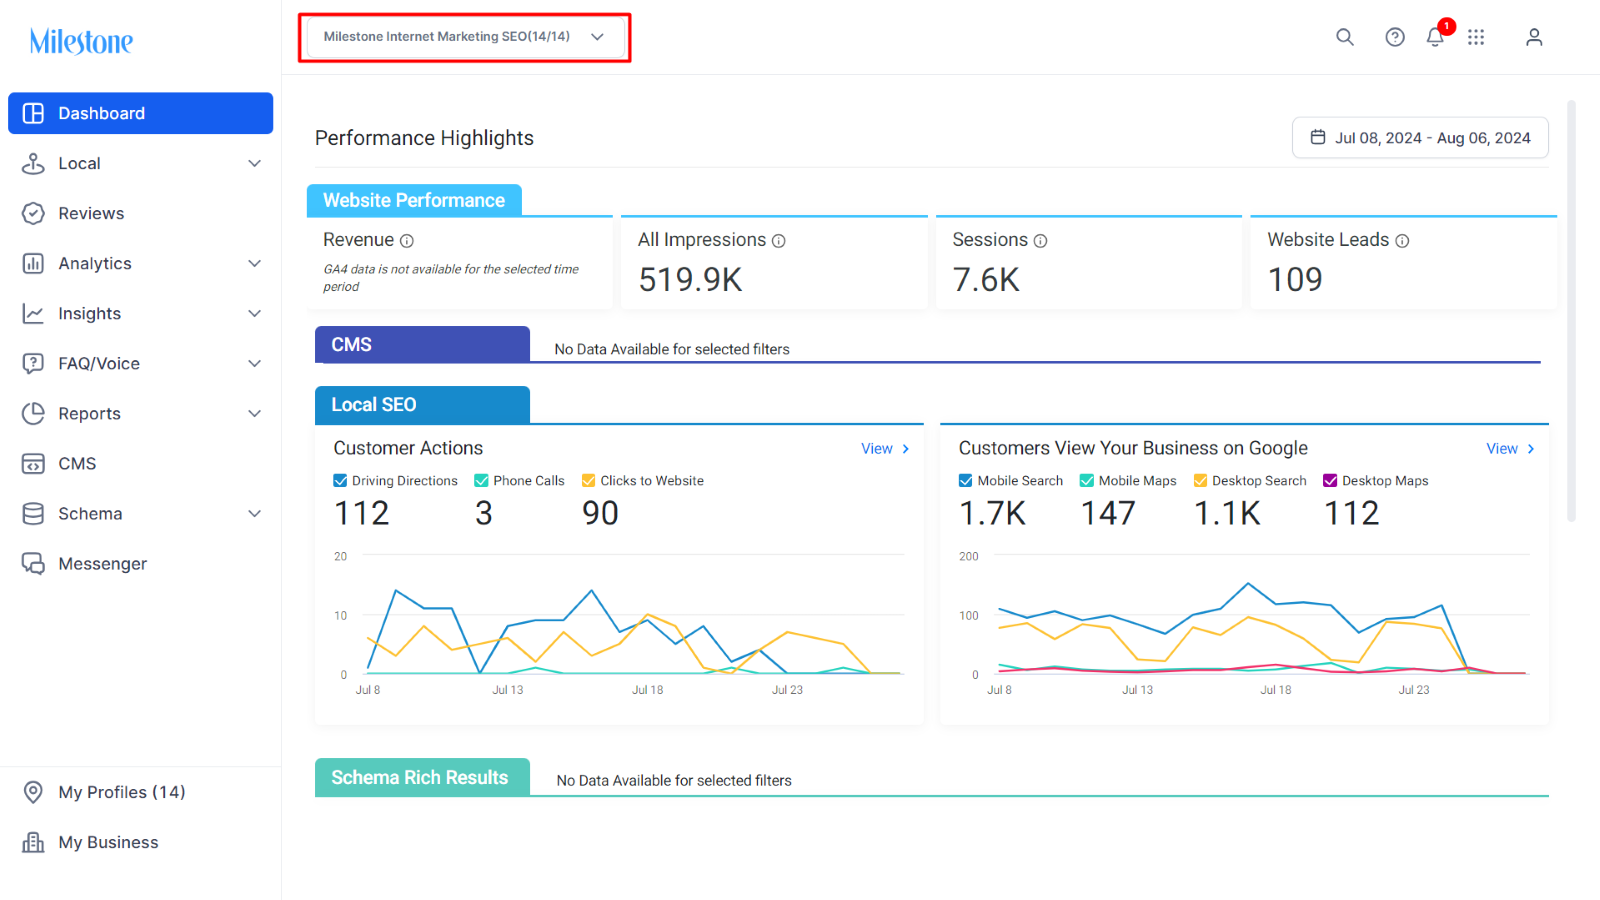
Task: Expand the Reports sidebar section
Action: coord(140,413)
